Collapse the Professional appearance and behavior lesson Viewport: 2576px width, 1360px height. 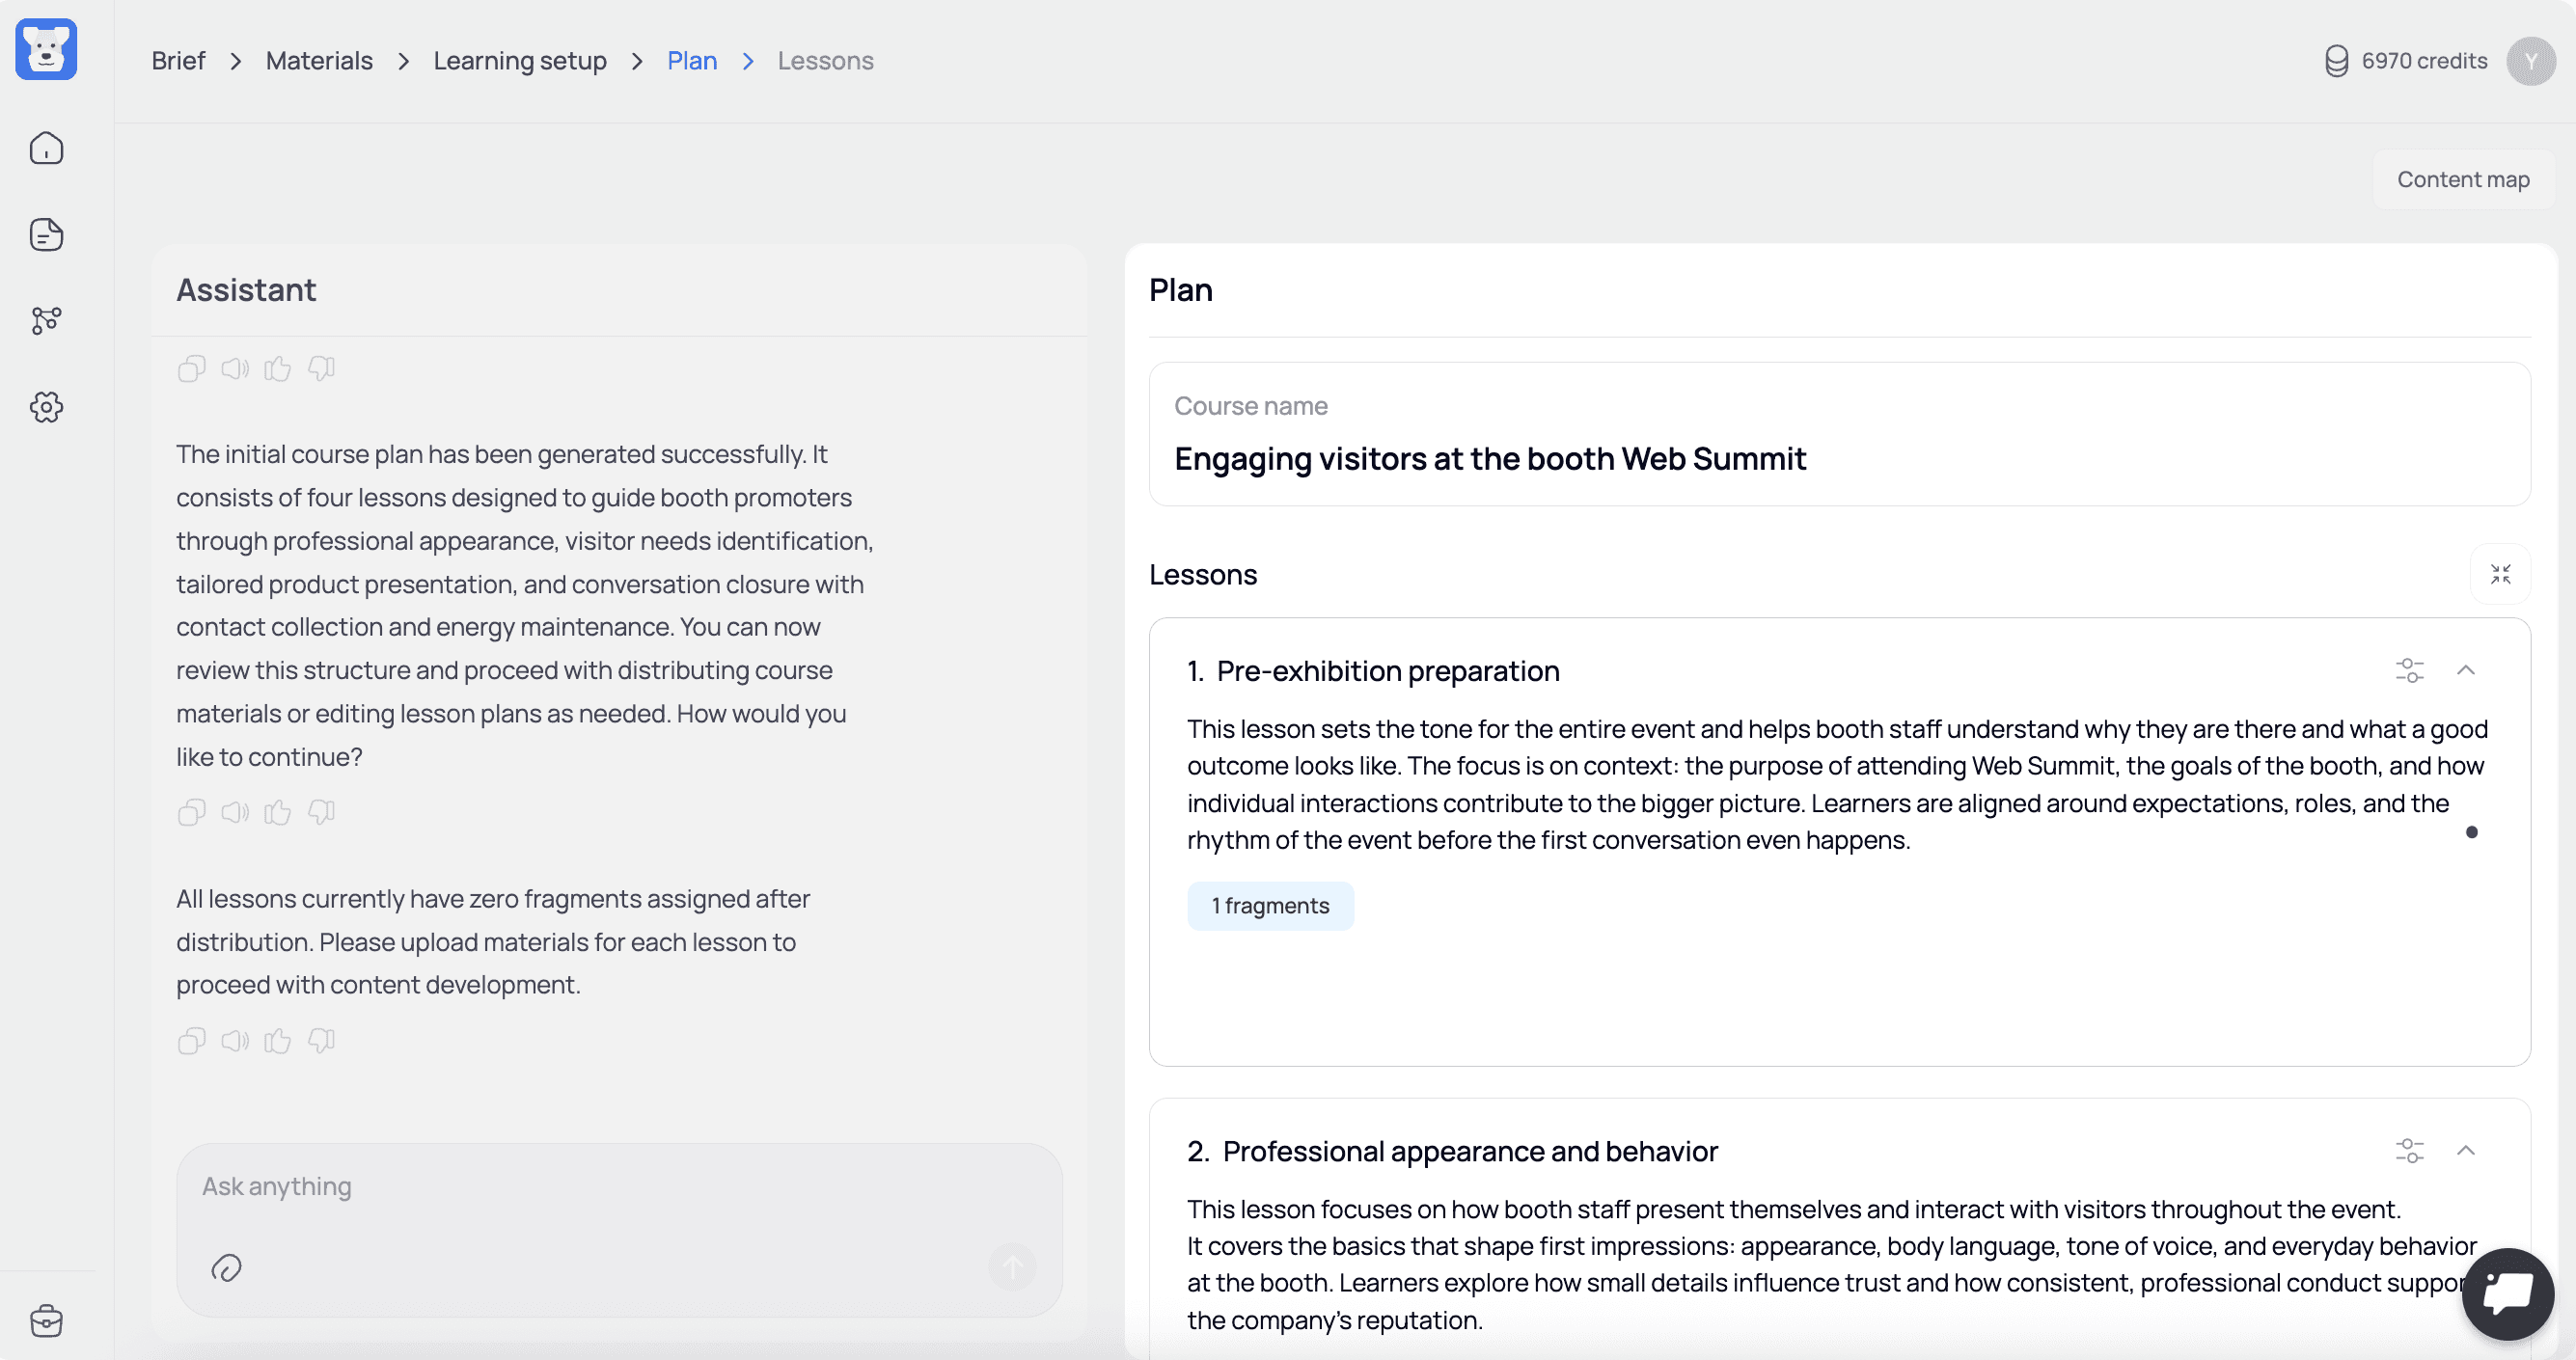tap(2465, 1150)
